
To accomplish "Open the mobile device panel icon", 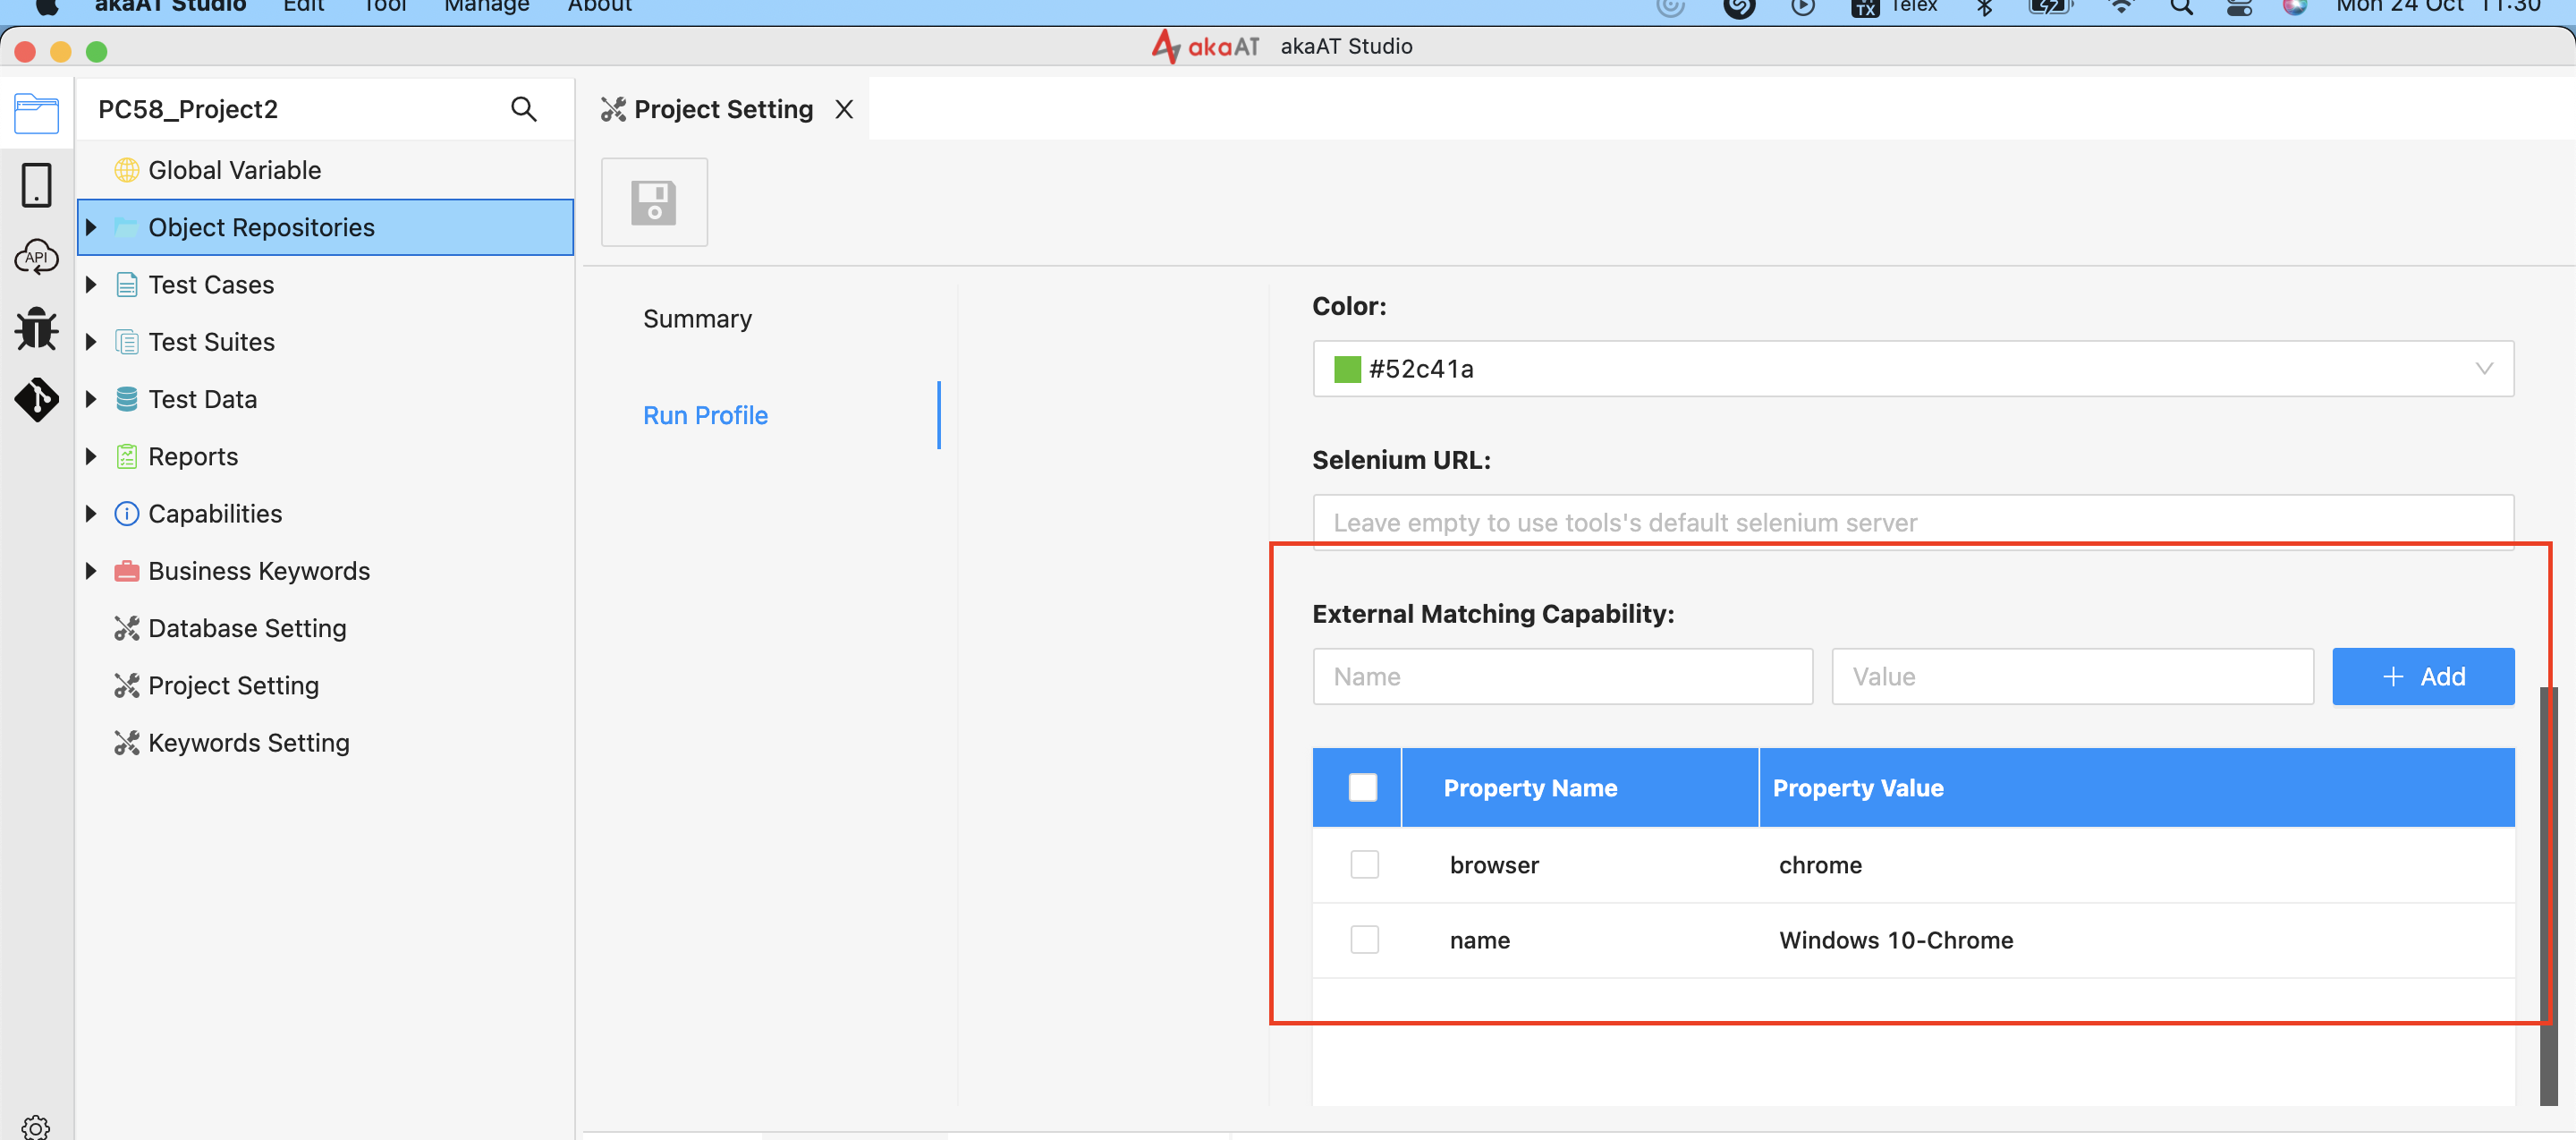I will (36, 186).
